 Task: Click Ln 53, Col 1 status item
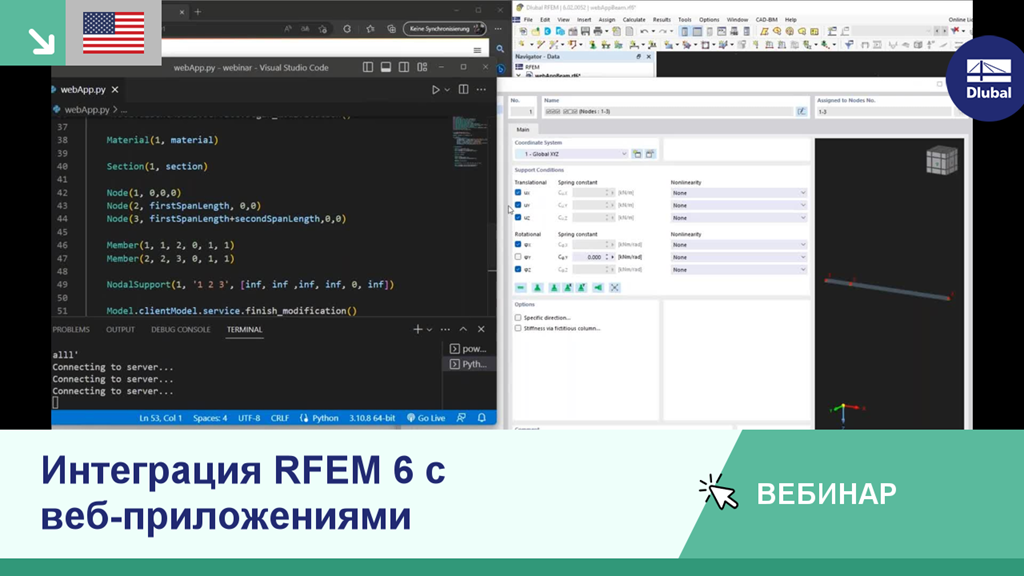click(x=160, y=418)
